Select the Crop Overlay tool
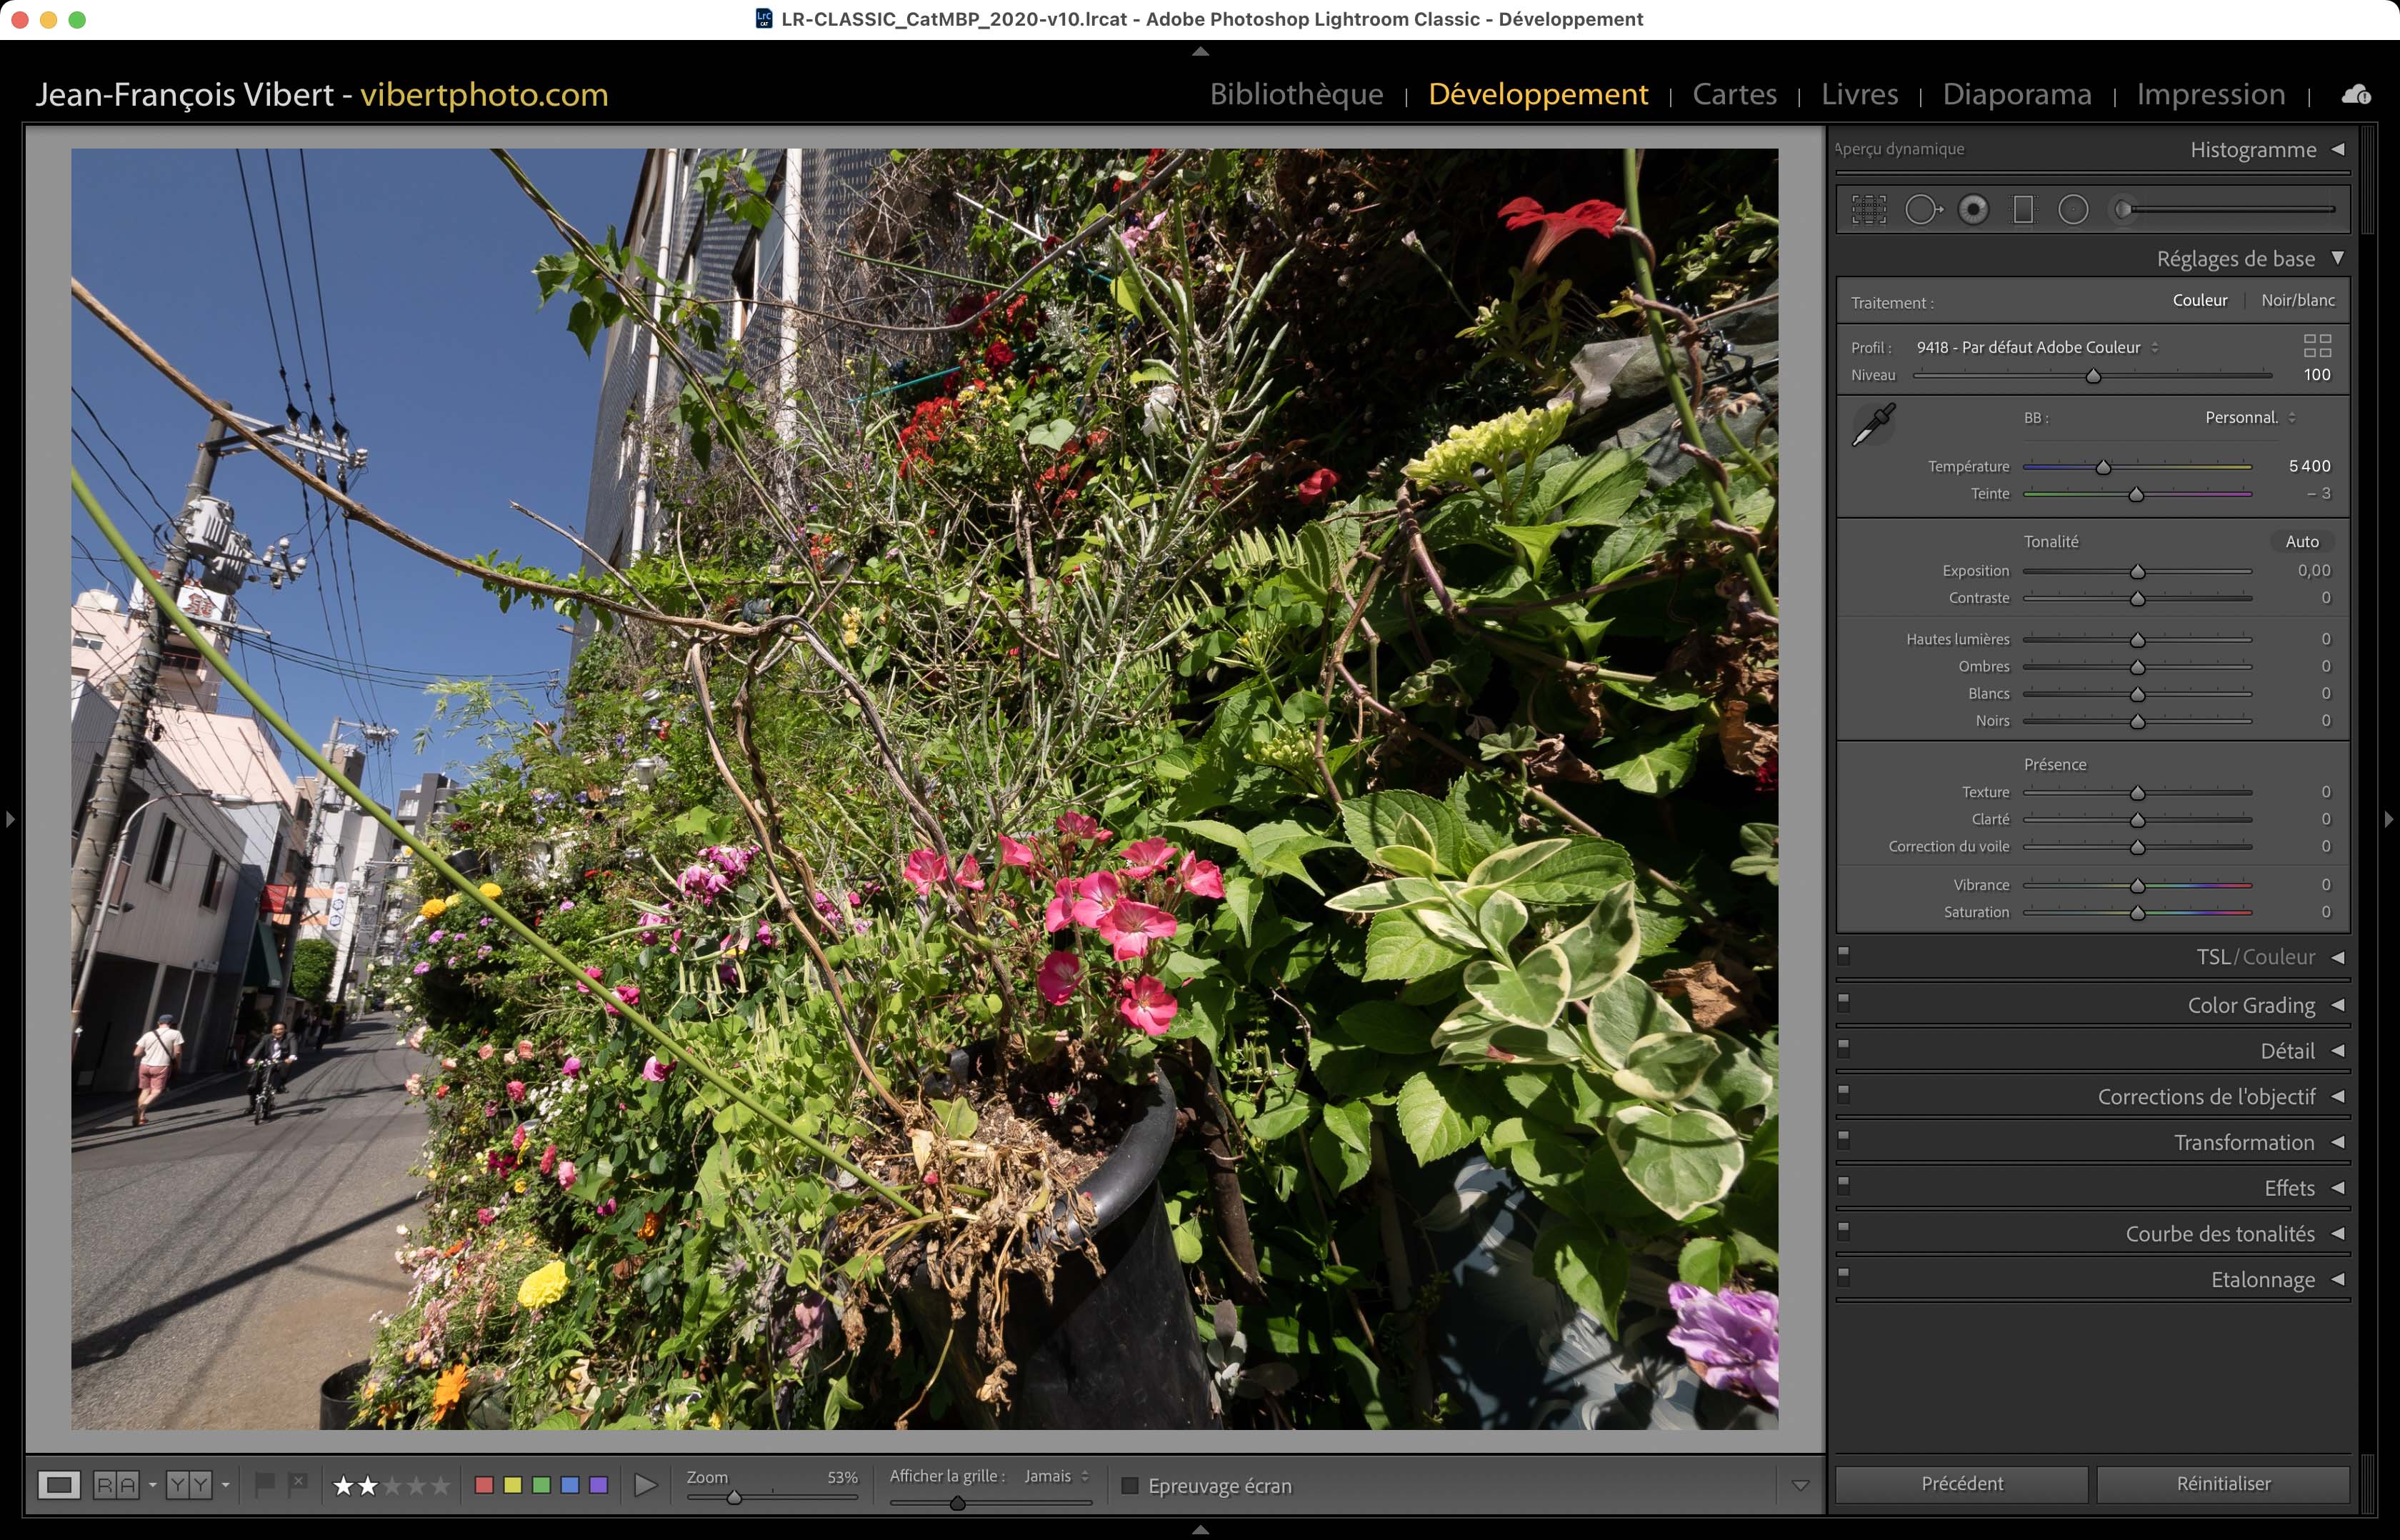Image resolution: width=2400 pixels, height=1540 pixels. 1868,209
